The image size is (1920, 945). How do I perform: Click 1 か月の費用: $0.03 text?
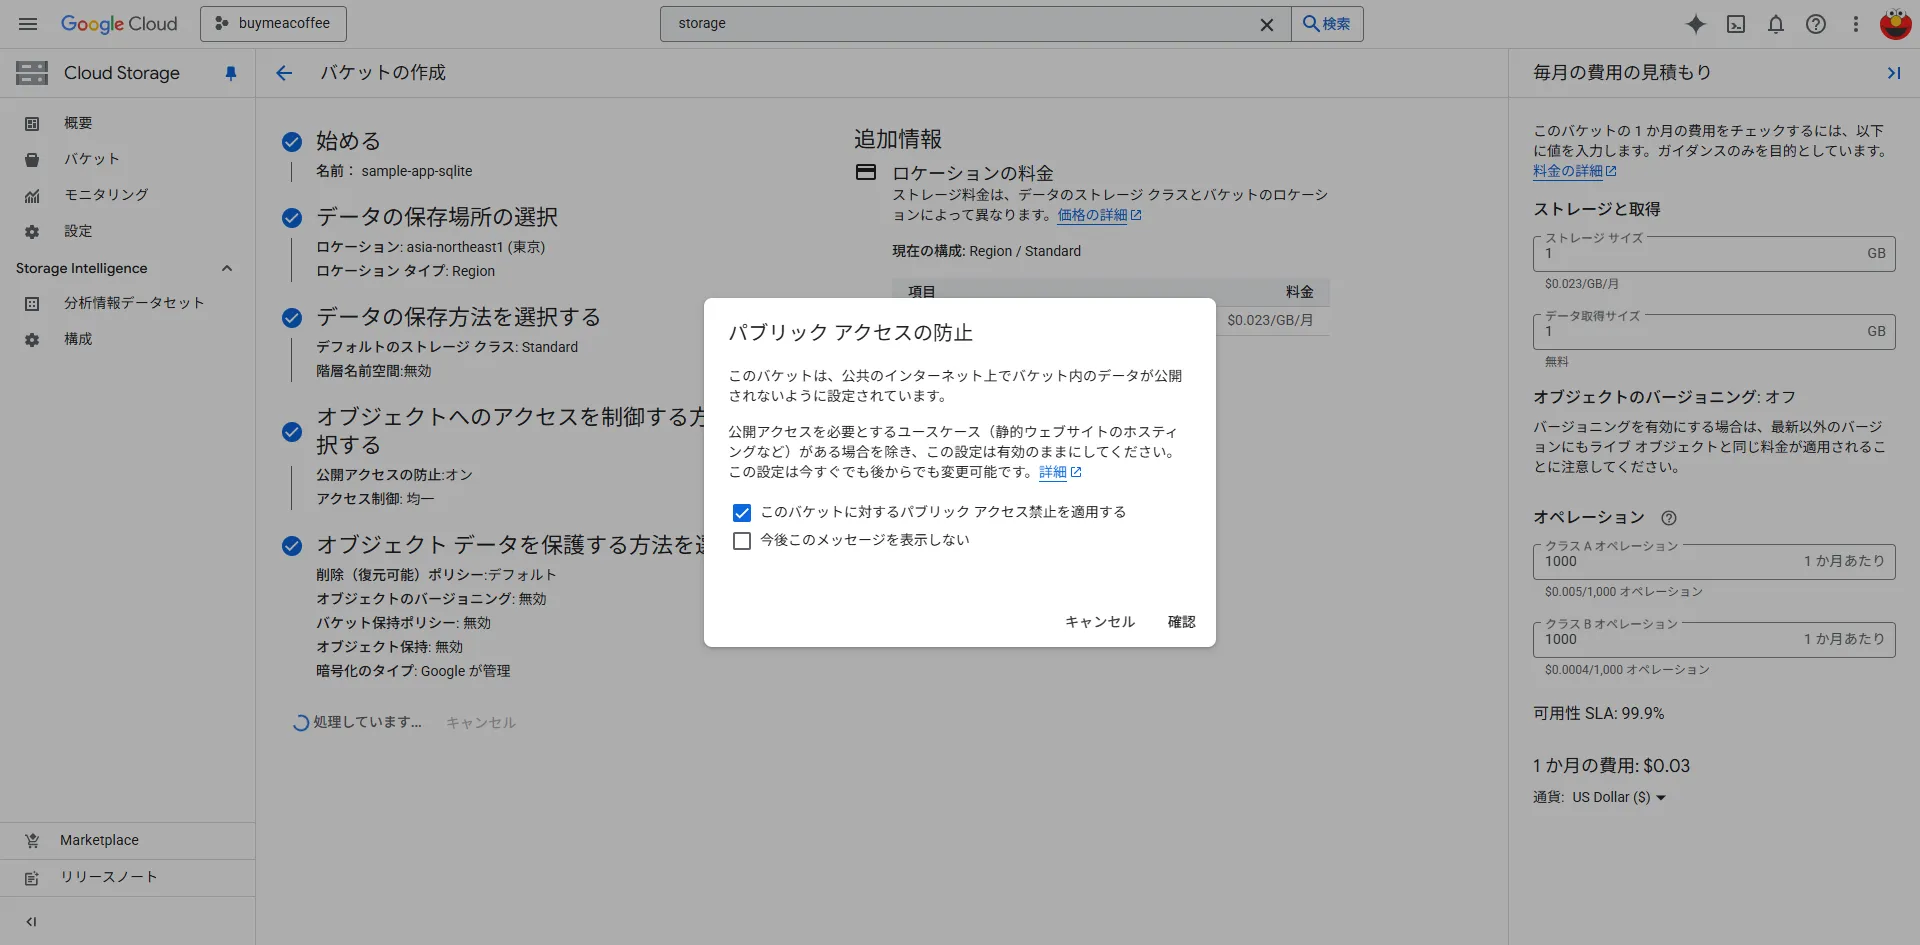[1611, 766]
